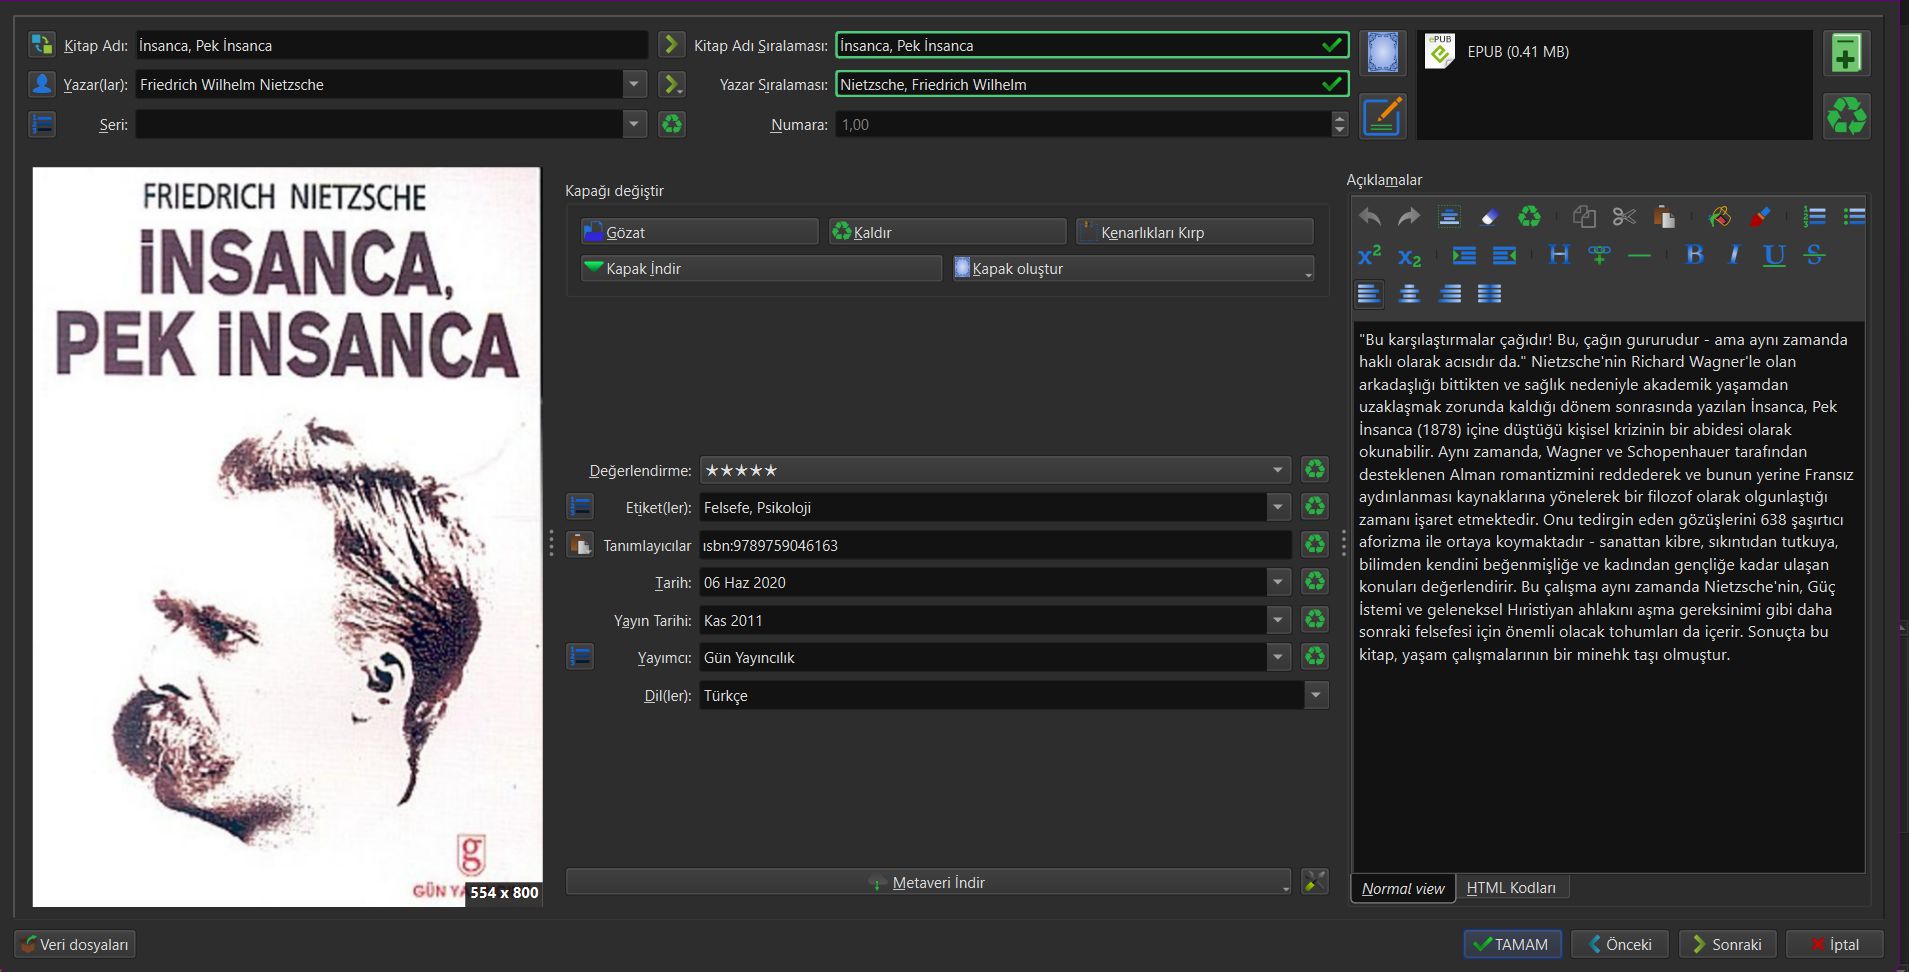Open heading style H menu
Screen dimensions: 1909x972
point(1559,255)
